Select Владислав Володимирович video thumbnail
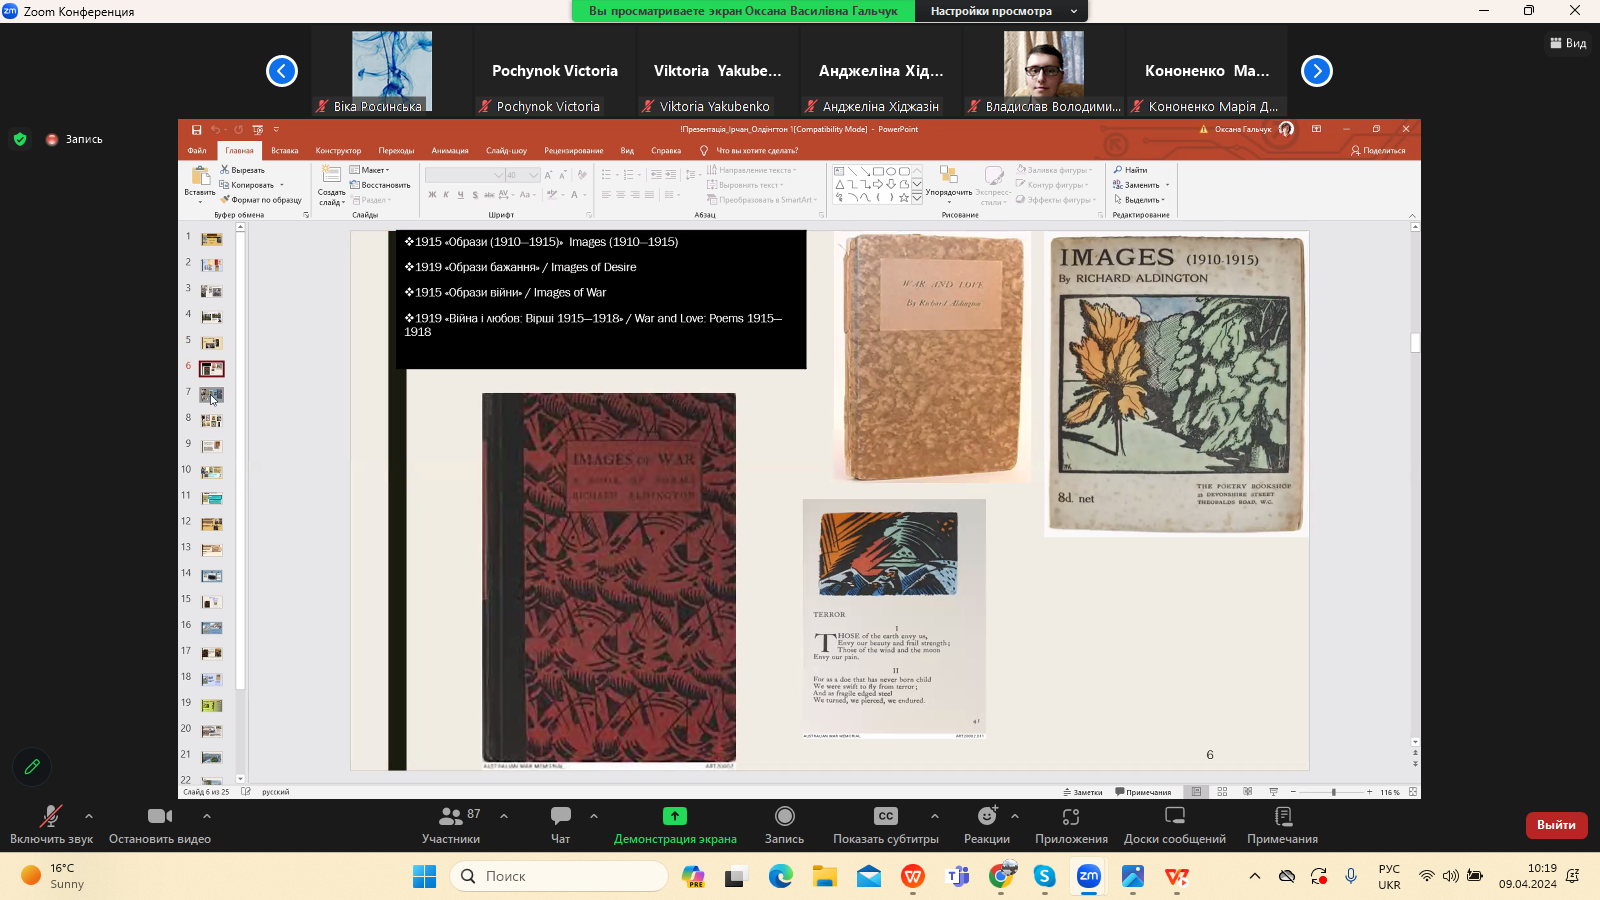The image size is (1600, 900). coord(1044,65)
